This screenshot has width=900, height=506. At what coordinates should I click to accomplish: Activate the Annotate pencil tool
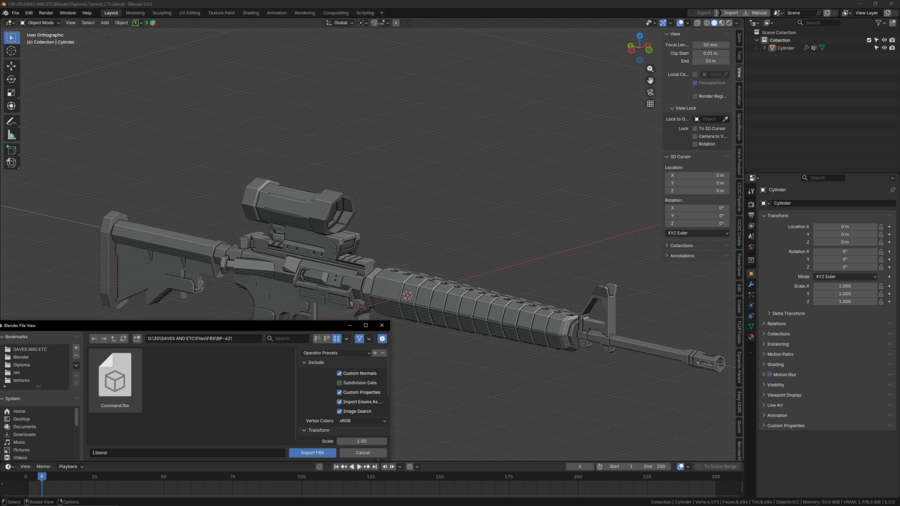coord(11,121)
